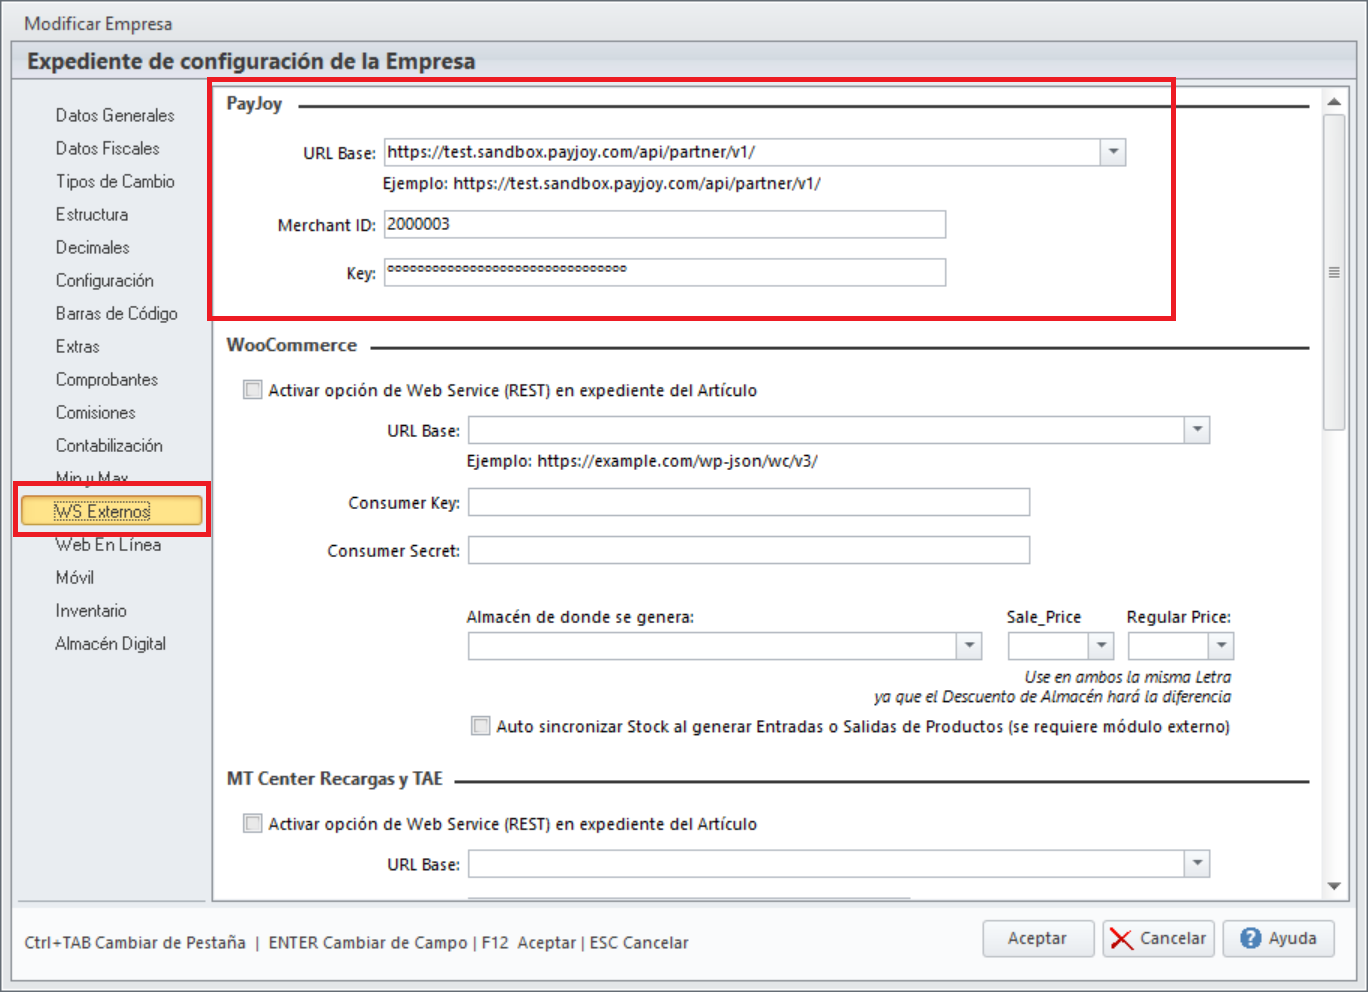The image size is (1368, 992).
Task: Open the MT Center URL Base dropdown
Action: pyautogui.click(x=1197, y=864)
